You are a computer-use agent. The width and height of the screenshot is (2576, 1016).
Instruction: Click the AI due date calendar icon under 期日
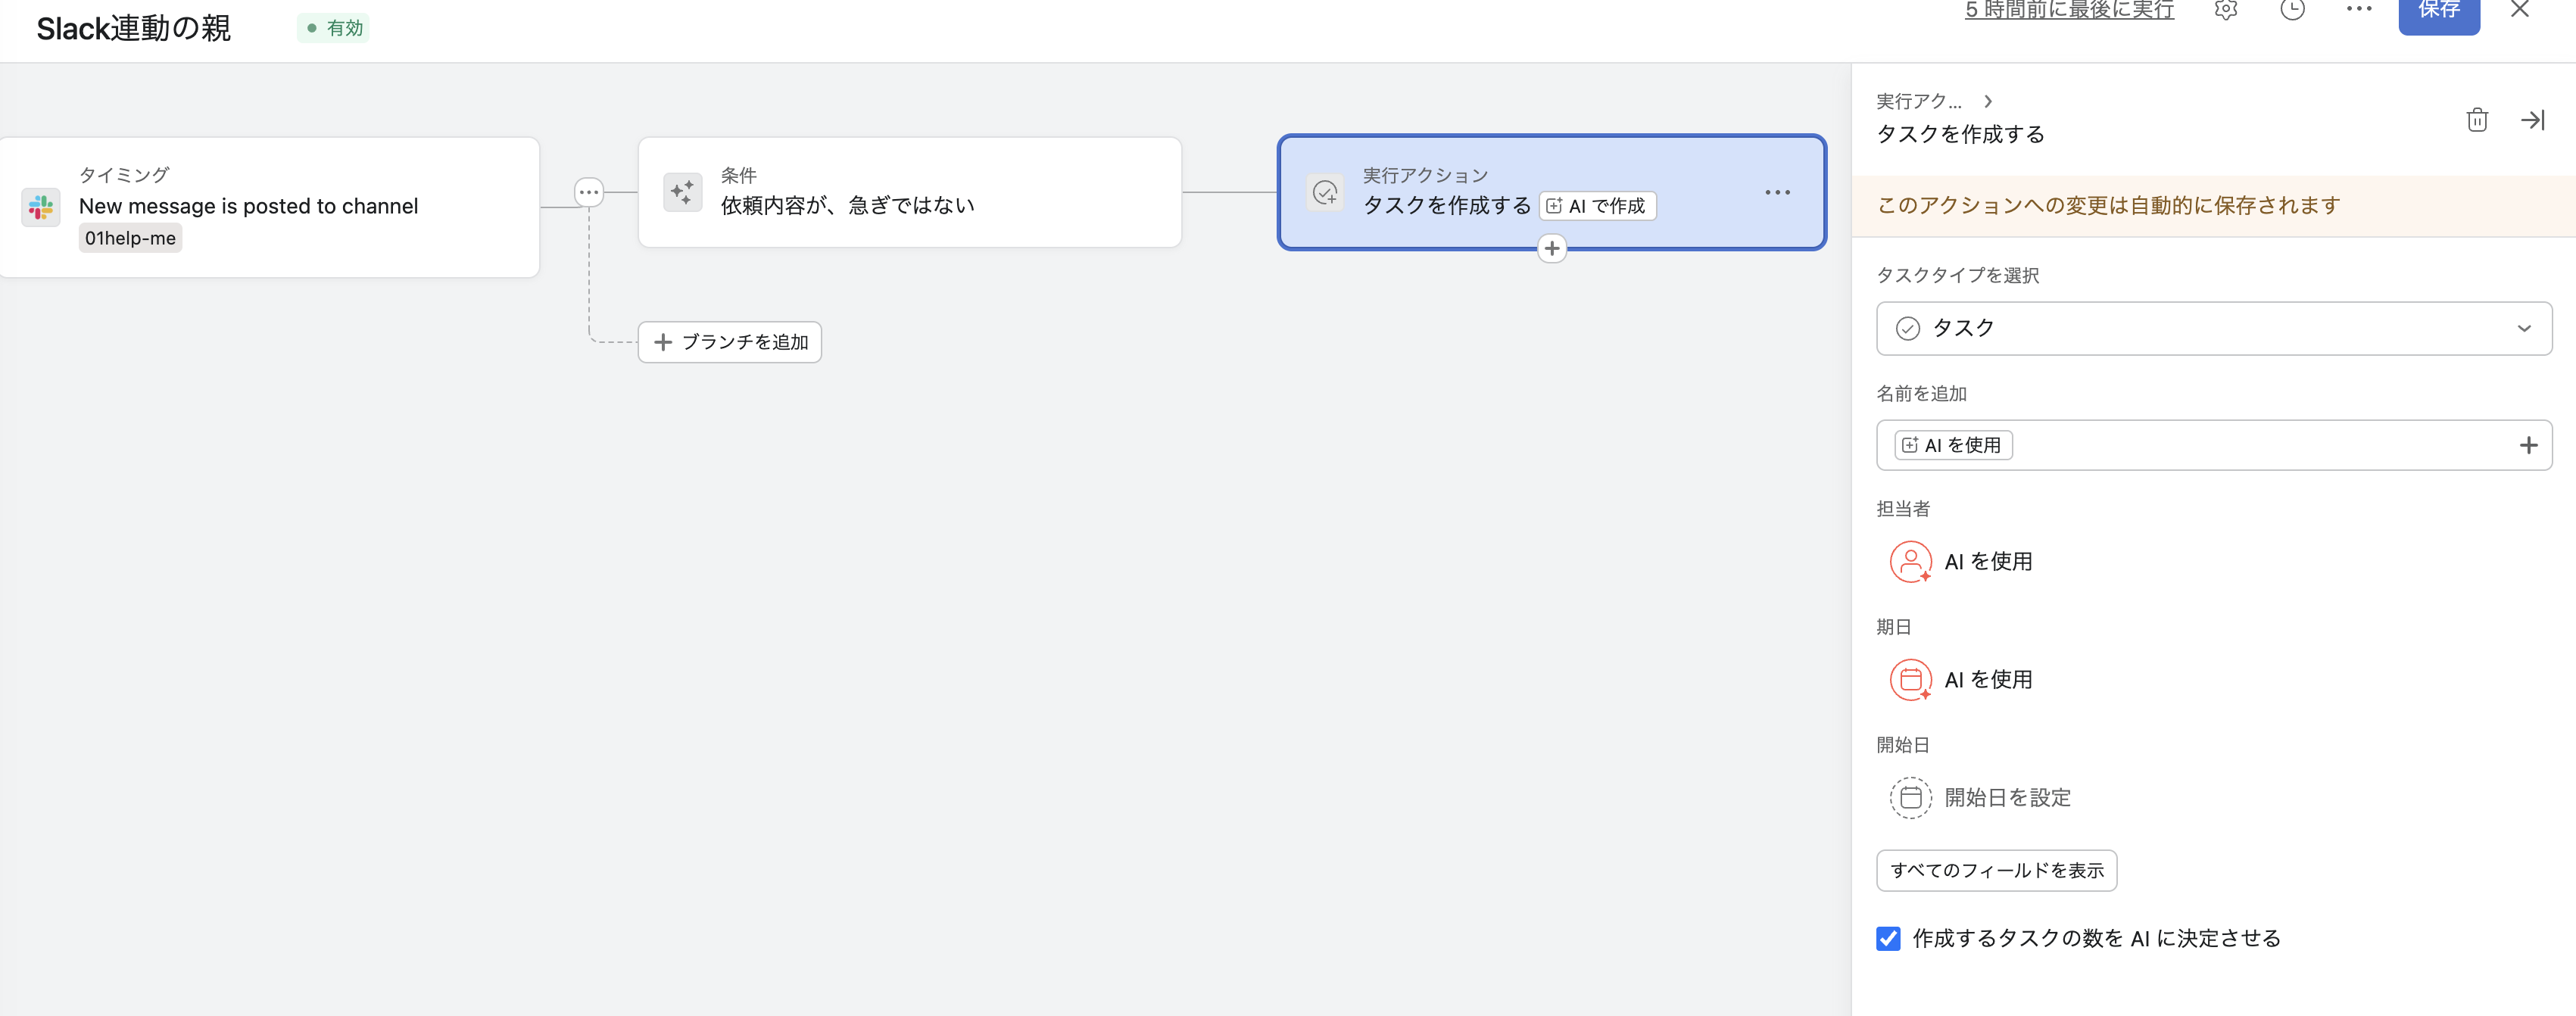(1911, 679)
